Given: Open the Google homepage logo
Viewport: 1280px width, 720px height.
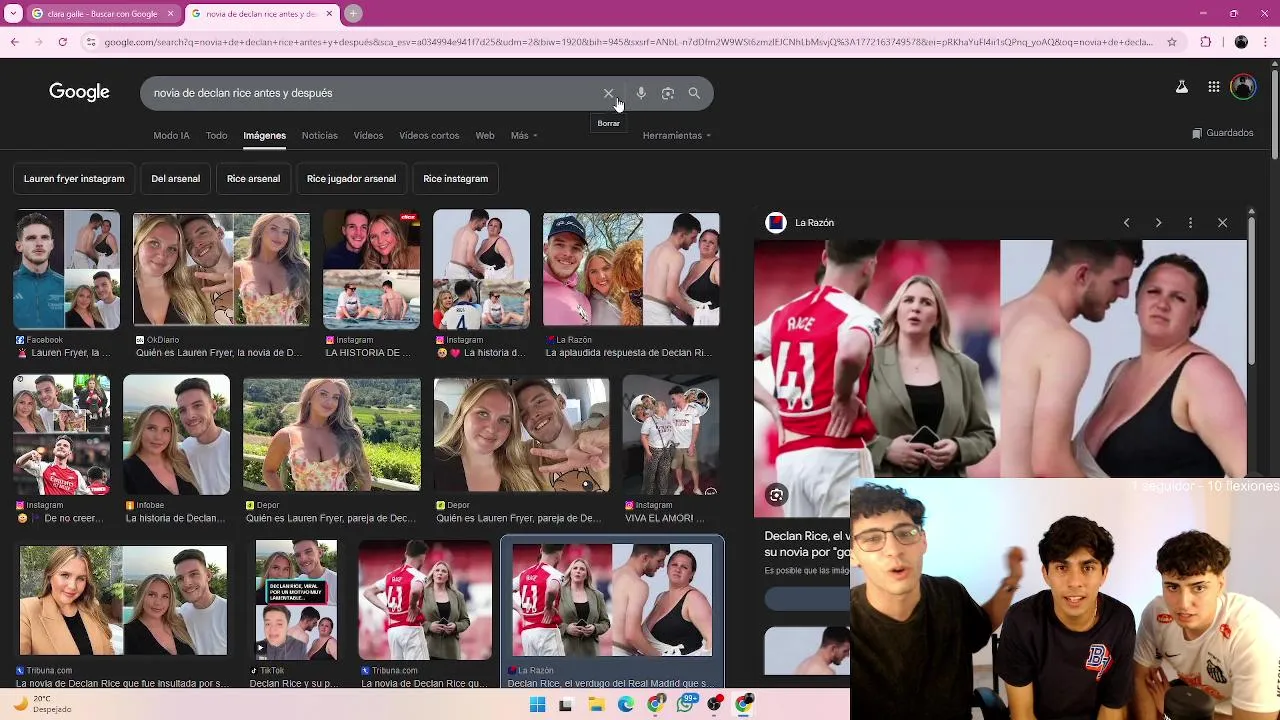Looking at the screenshot, I should 79,92.
